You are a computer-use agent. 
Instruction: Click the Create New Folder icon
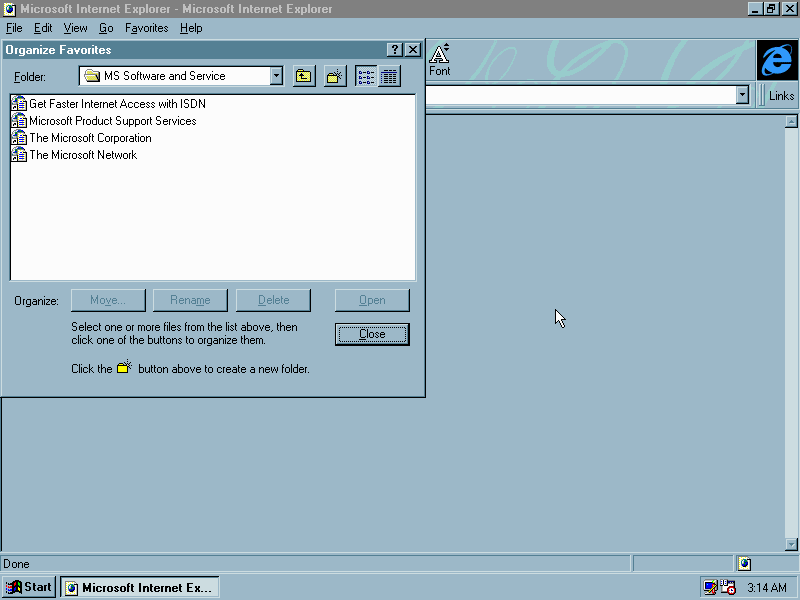coord(335,76)
